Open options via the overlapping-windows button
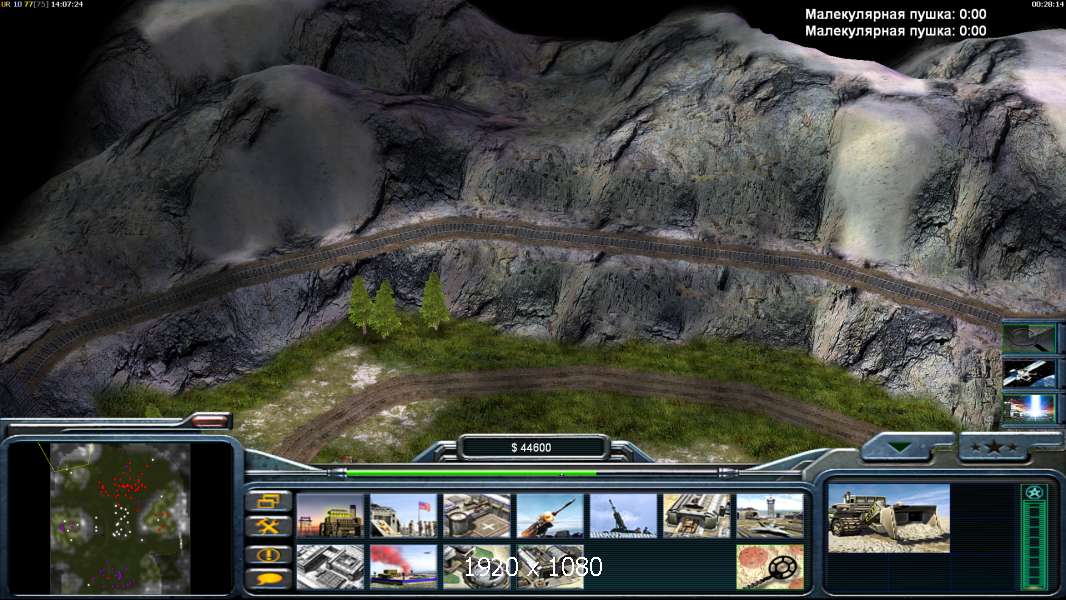1066x600 pixels. click(x=269, y=502)
